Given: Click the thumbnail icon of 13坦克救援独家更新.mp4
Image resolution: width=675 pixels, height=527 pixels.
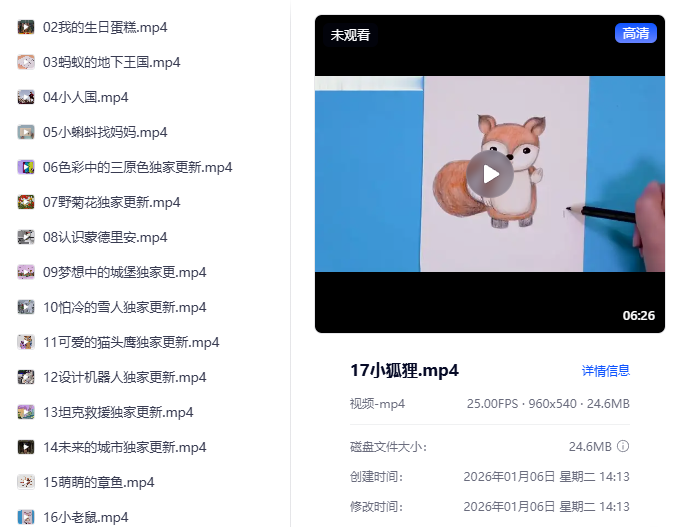Looking at the screenshot, I should [26, 412].
